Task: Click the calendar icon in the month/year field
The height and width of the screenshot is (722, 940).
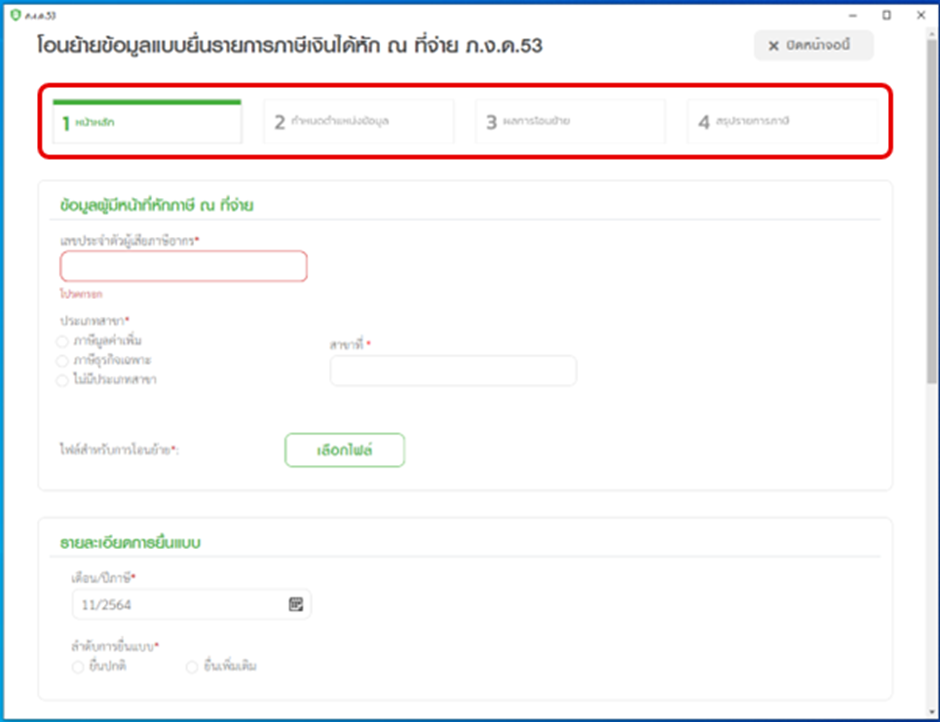Action: (296, 604)
